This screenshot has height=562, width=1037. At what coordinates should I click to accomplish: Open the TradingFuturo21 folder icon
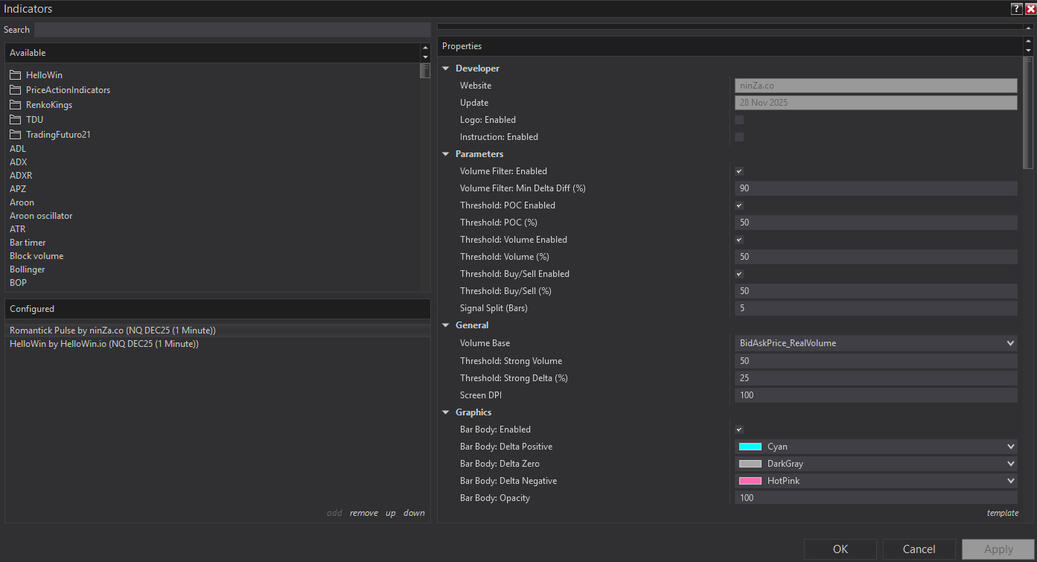[x=15, y=135]
